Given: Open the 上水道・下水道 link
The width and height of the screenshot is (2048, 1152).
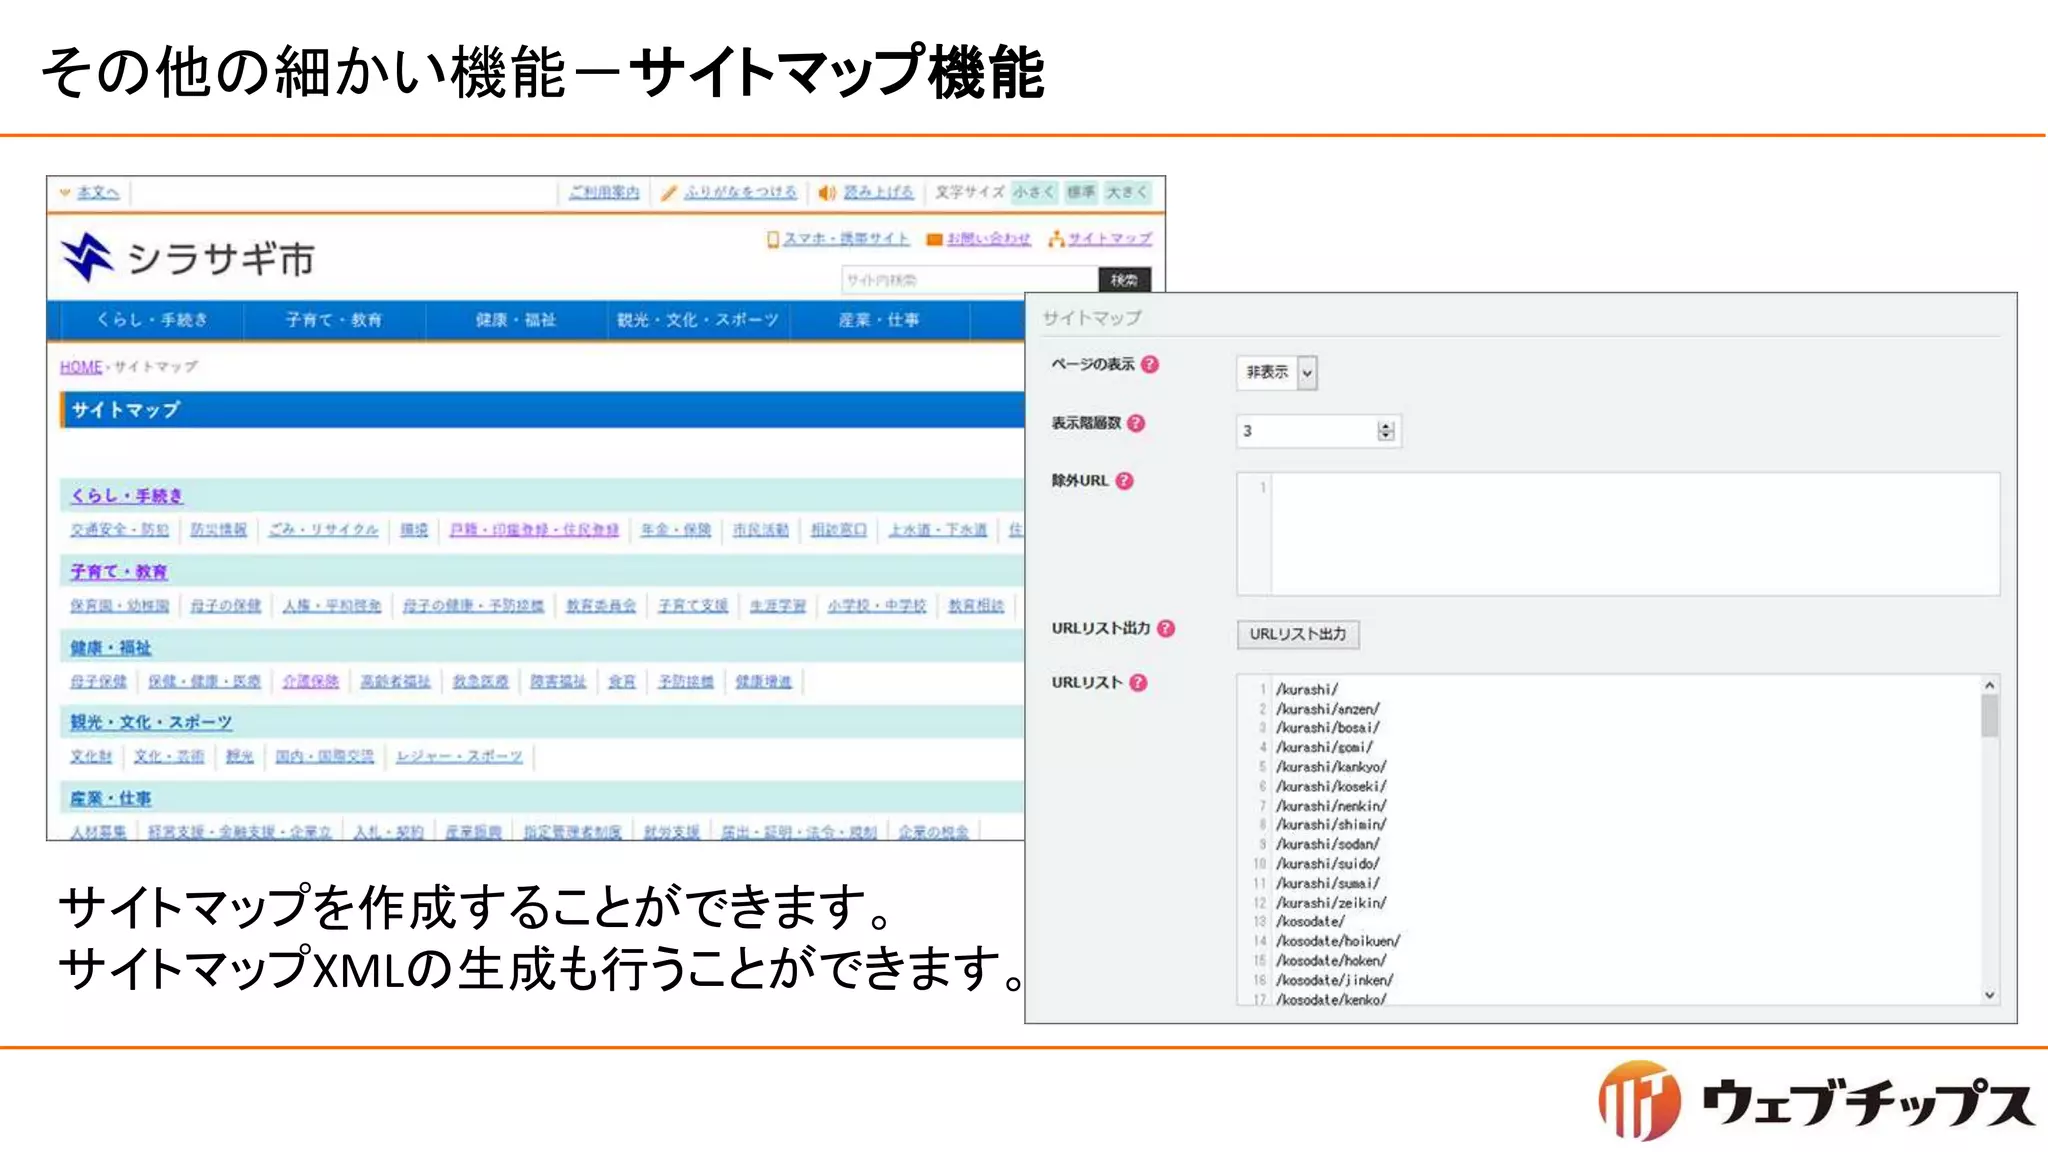Looking at the screenshot, I should point(938,530).
